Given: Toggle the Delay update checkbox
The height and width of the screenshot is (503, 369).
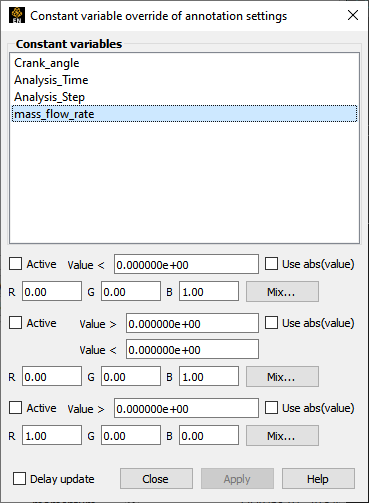Looking at the screenshot, I should [x=19, y=479].
